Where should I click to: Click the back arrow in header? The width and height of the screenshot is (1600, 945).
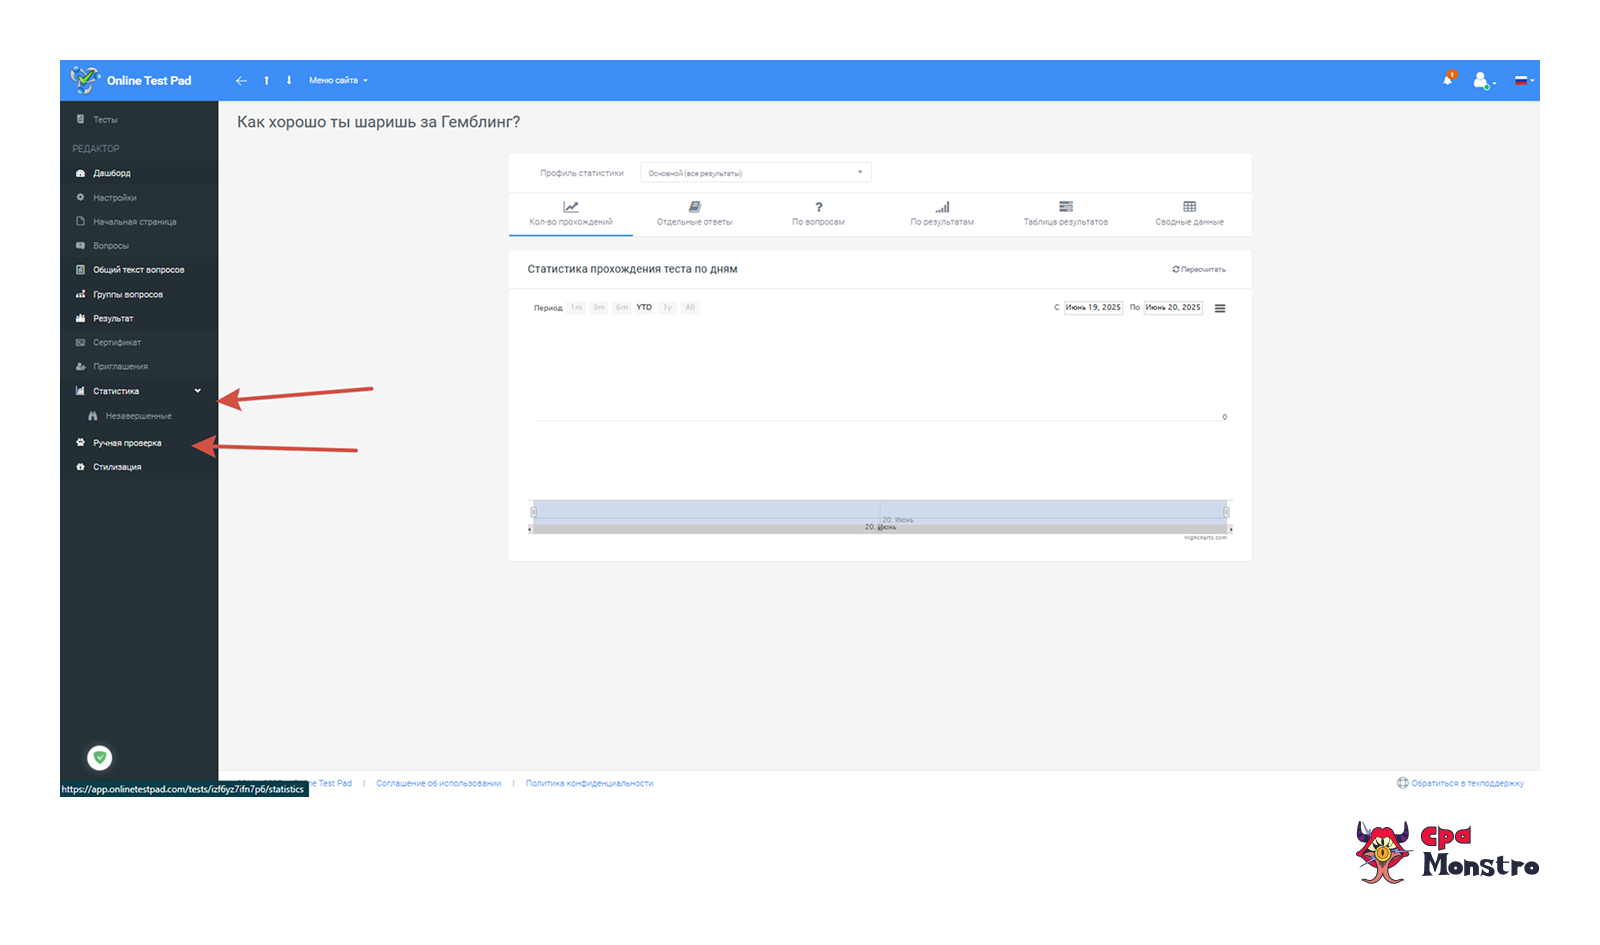pos(241,81)
